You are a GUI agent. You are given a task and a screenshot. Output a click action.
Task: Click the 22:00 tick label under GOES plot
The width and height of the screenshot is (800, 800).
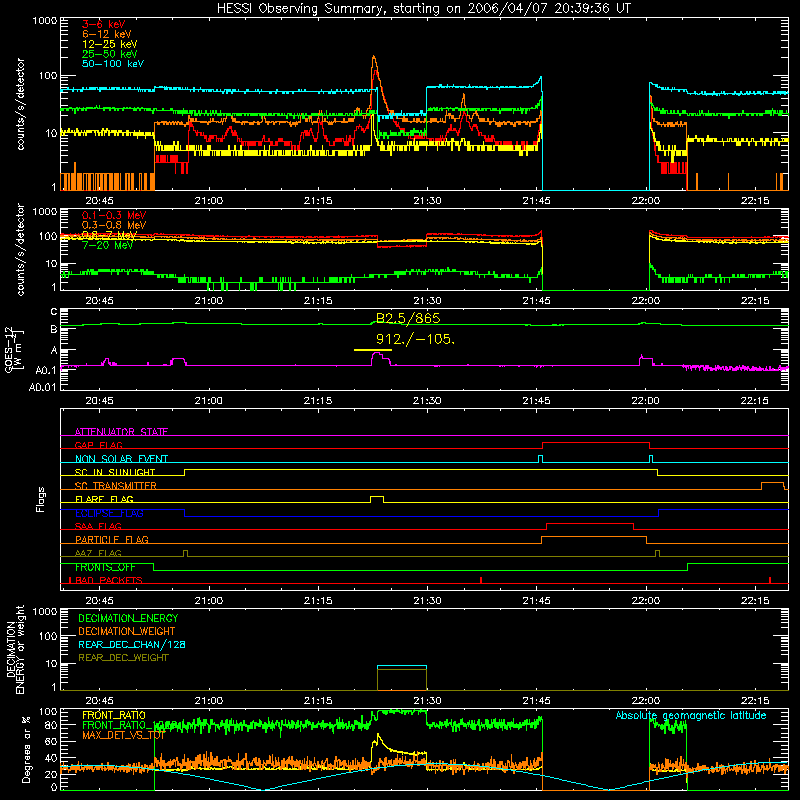click(x=645, y=401)
